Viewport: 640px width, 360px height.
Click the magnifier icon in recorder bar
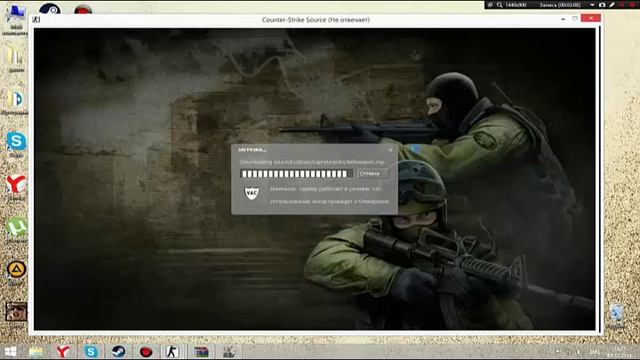[500, 5]
